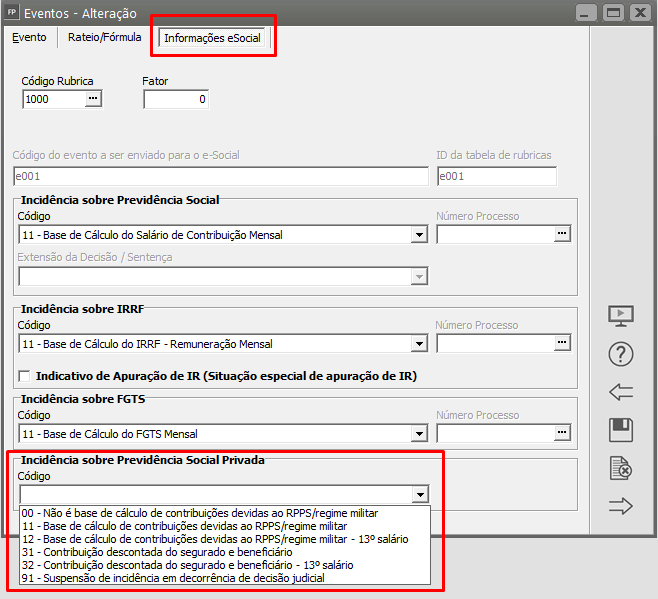658x599 pixels.
Task: Choose option 32 - Contribuição descontada 13º salário
Action: [225, 565]
